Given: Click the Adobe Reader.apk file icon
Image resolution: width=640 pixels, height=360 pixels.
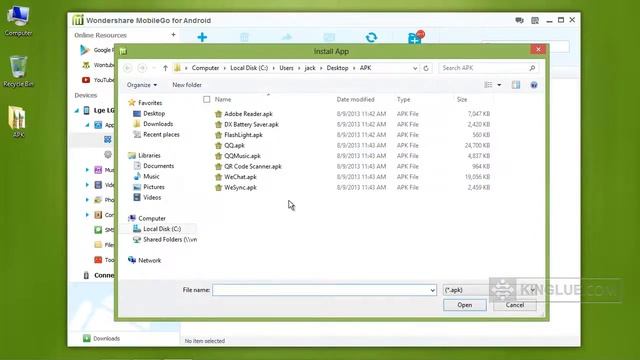Looking at the screenshot, I should coord(218,114).
